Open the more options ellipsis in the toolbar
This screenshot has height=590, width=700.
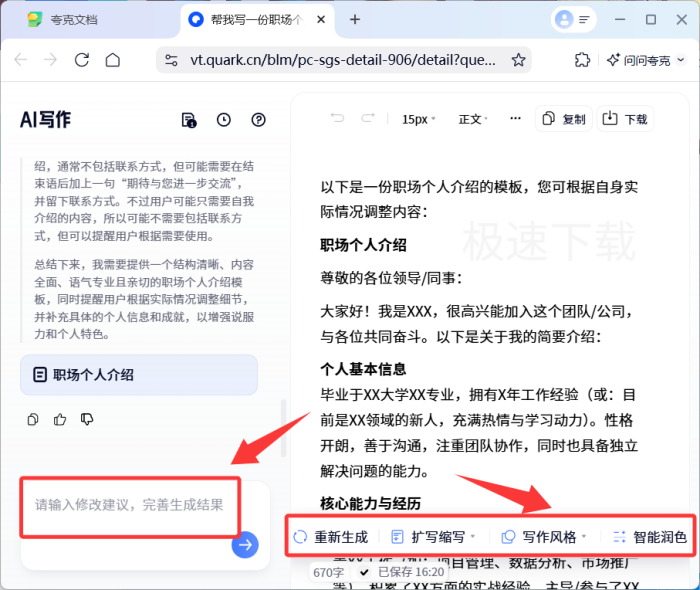pyautogui.click(x=516, y=118)
